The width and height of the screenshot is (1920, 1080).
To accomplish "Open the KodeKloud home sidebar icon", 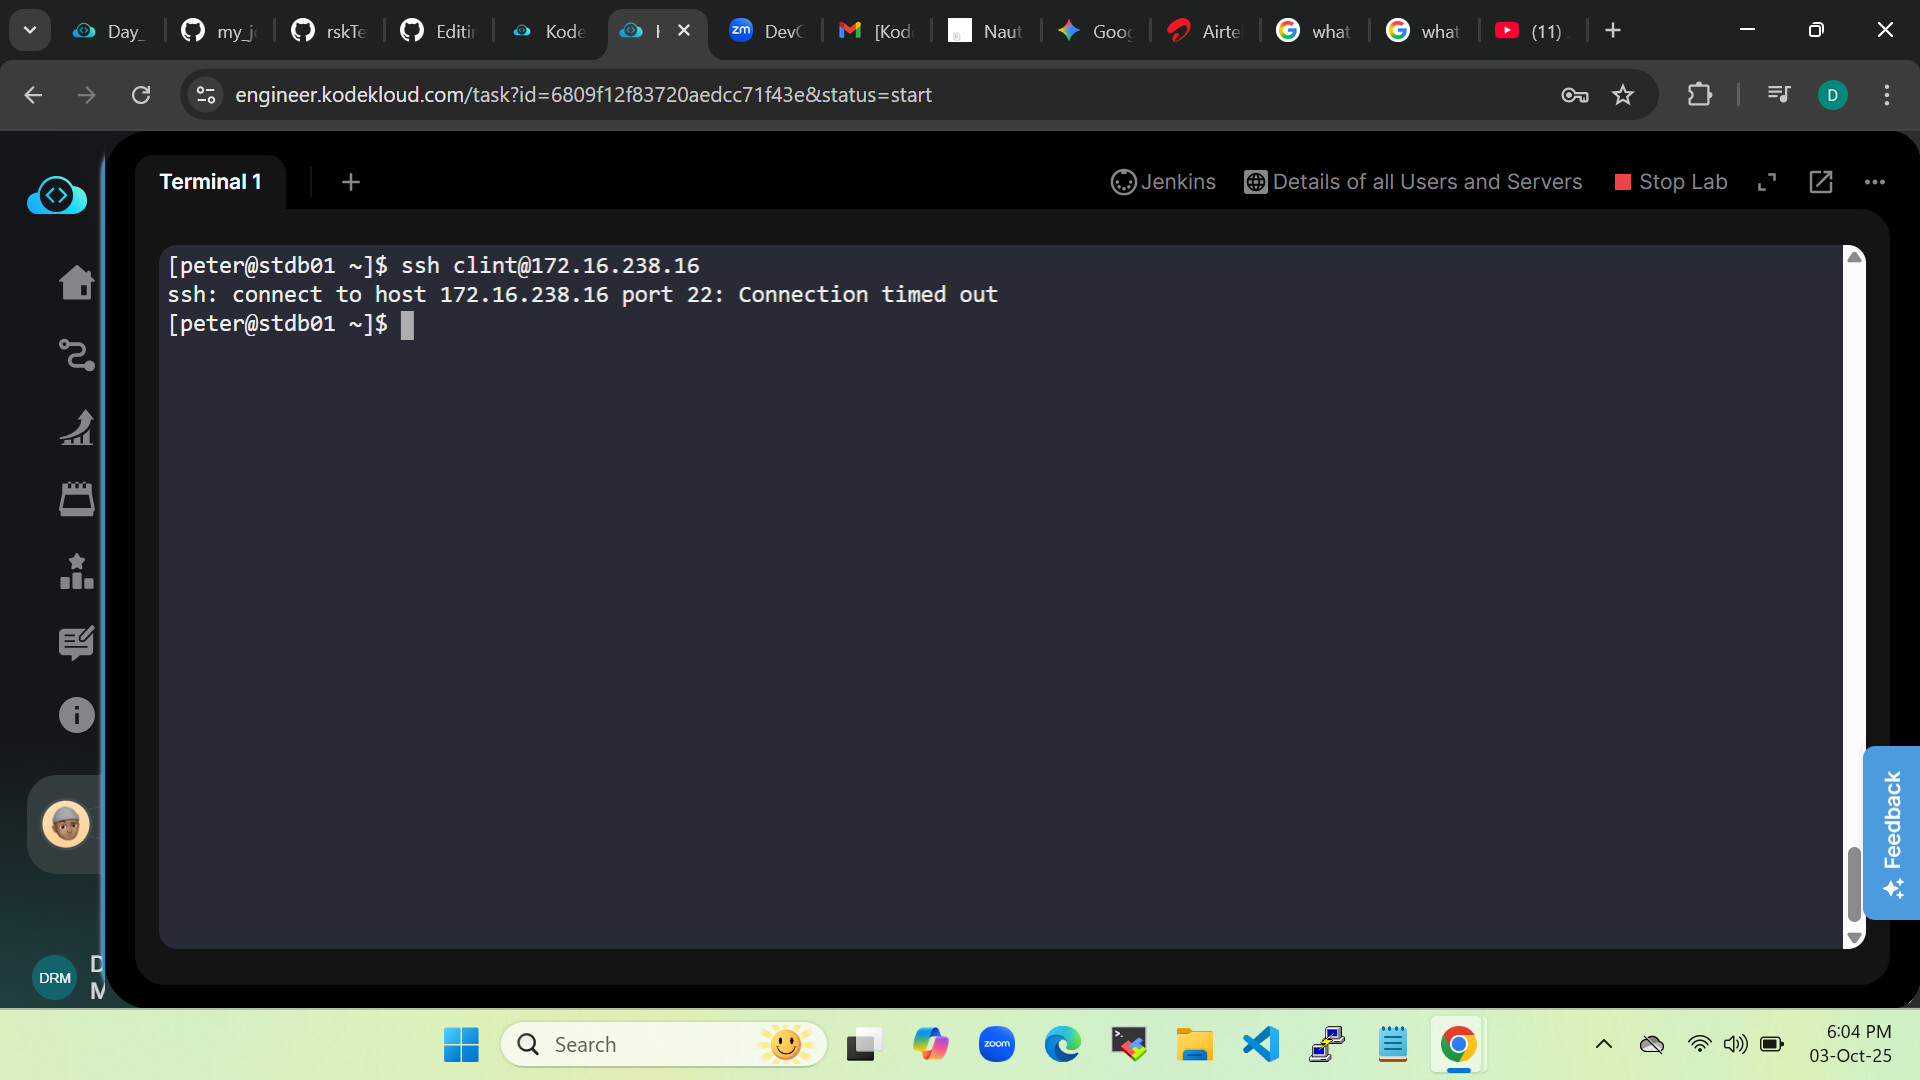I will (x=76, y=283).
